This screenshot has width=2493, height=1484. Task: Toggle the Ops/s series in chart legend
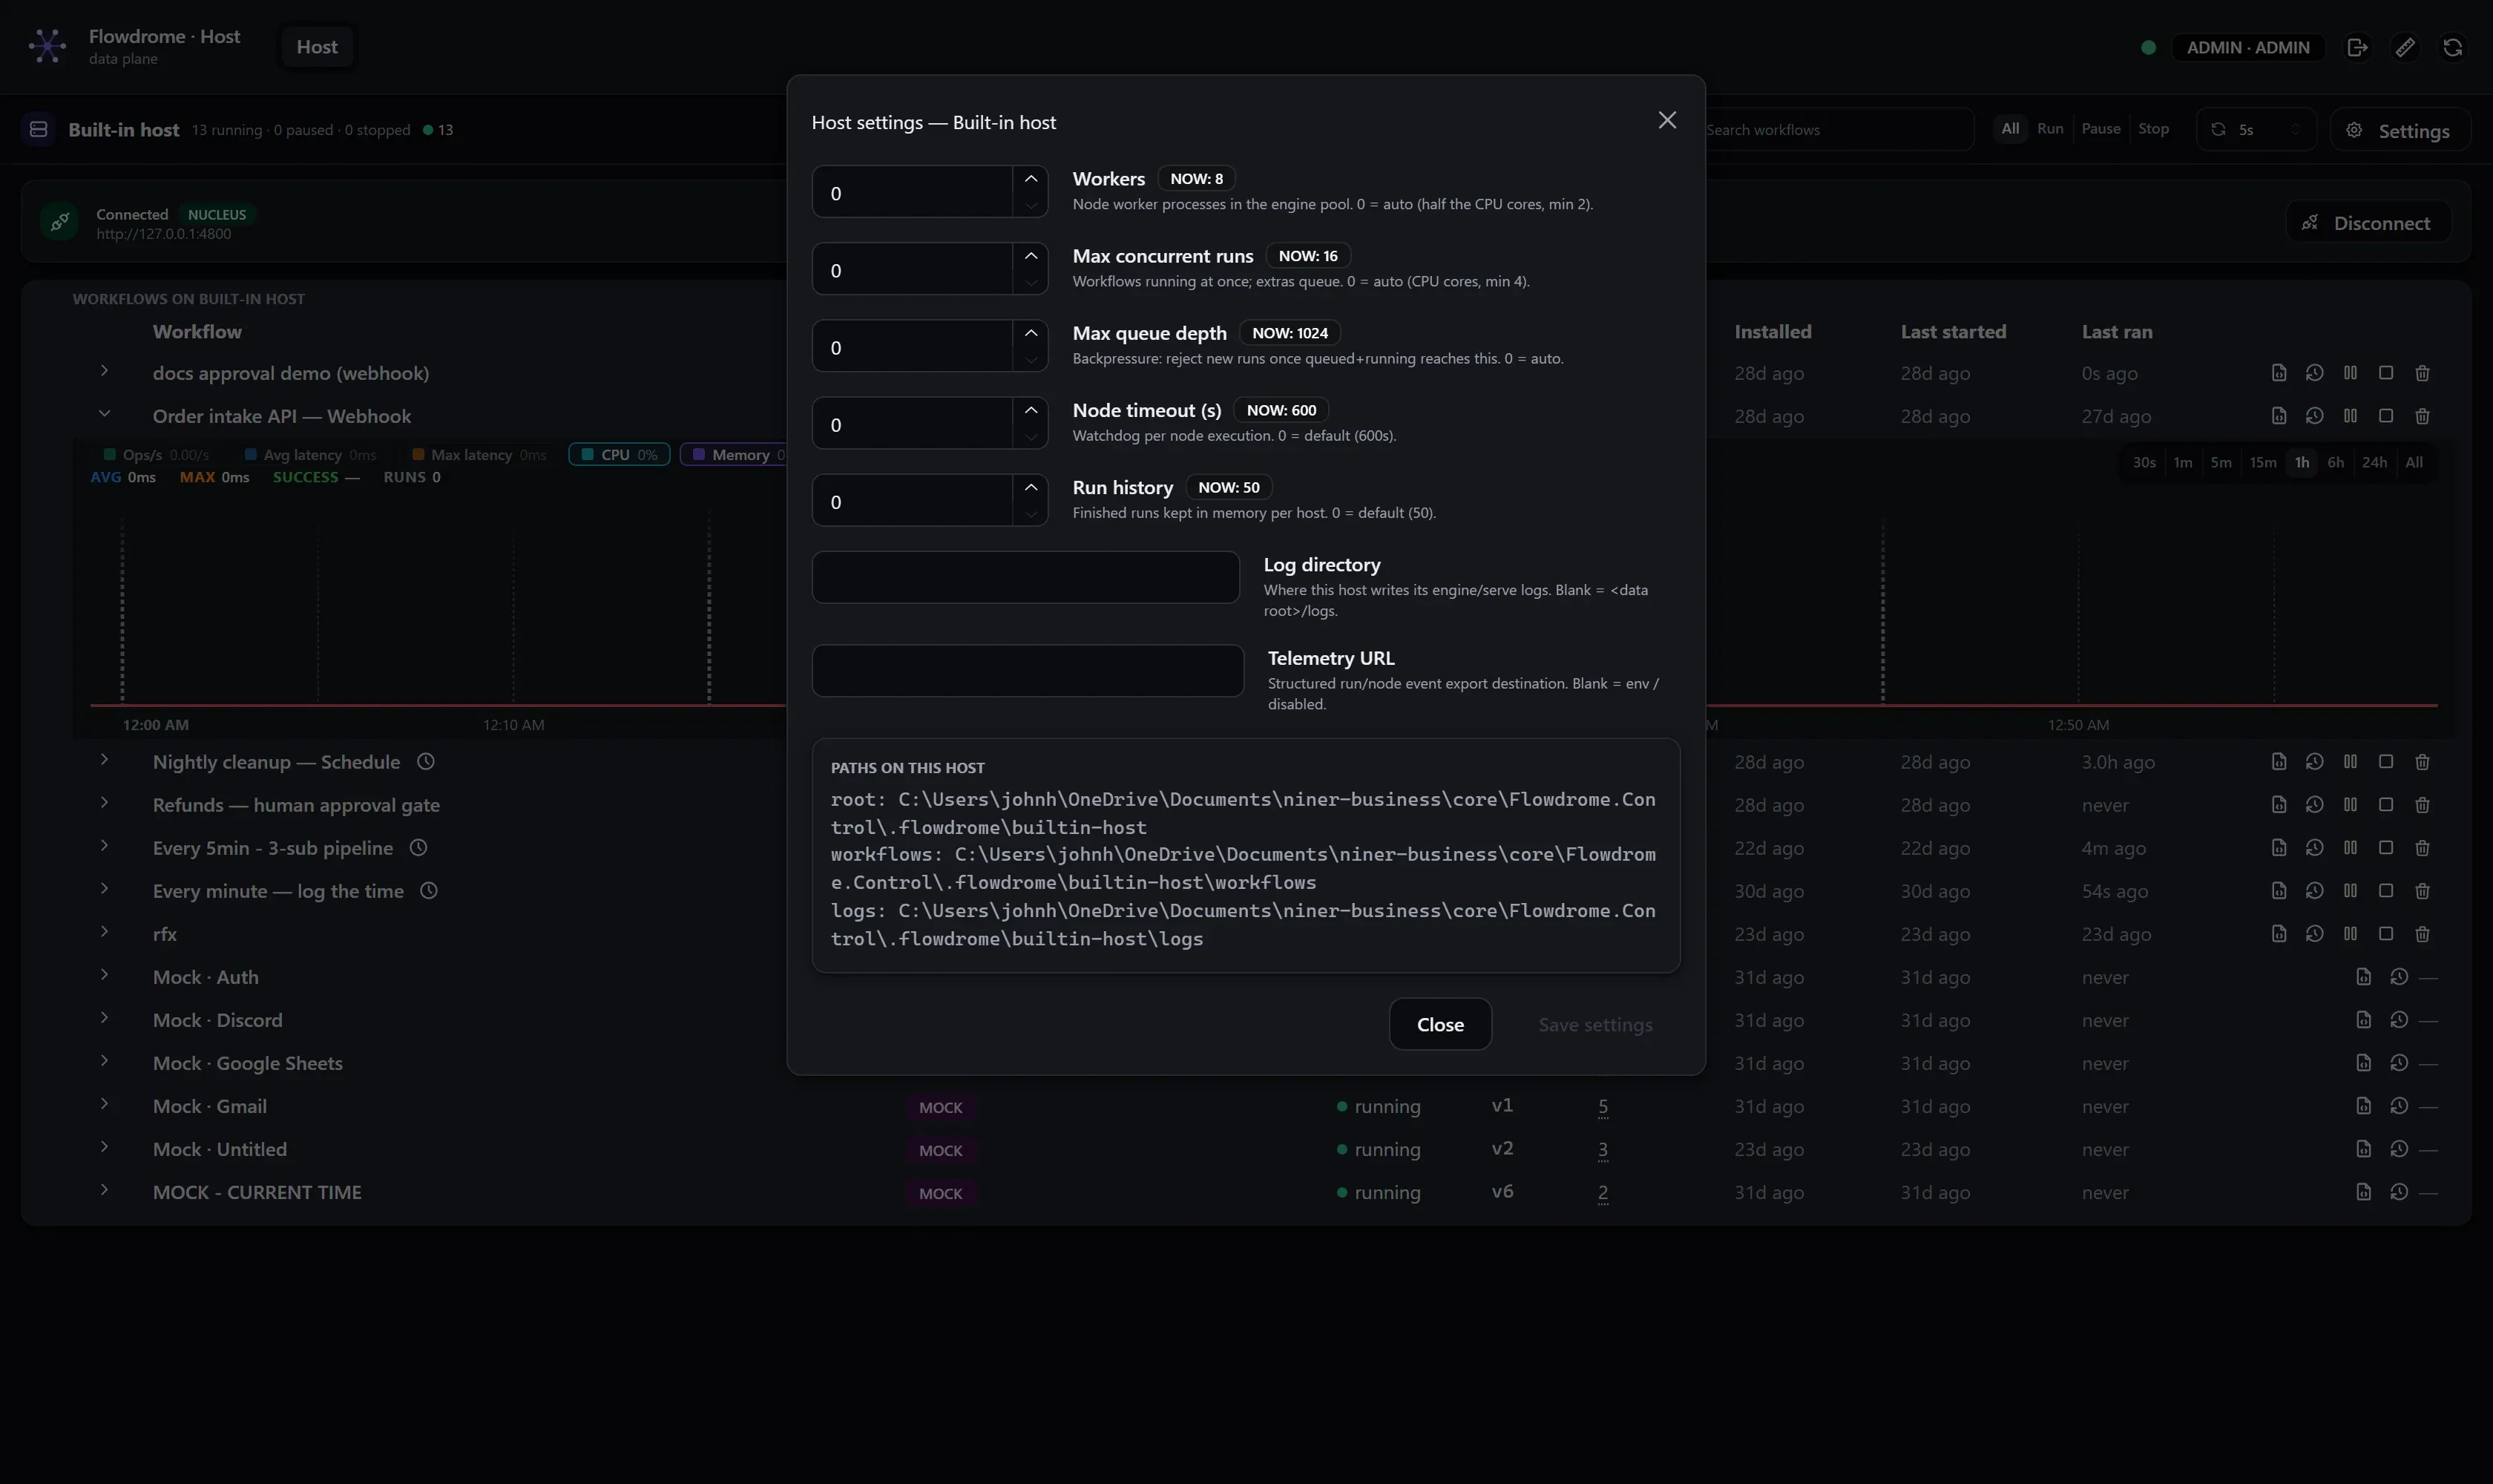[x=156, y=455]
